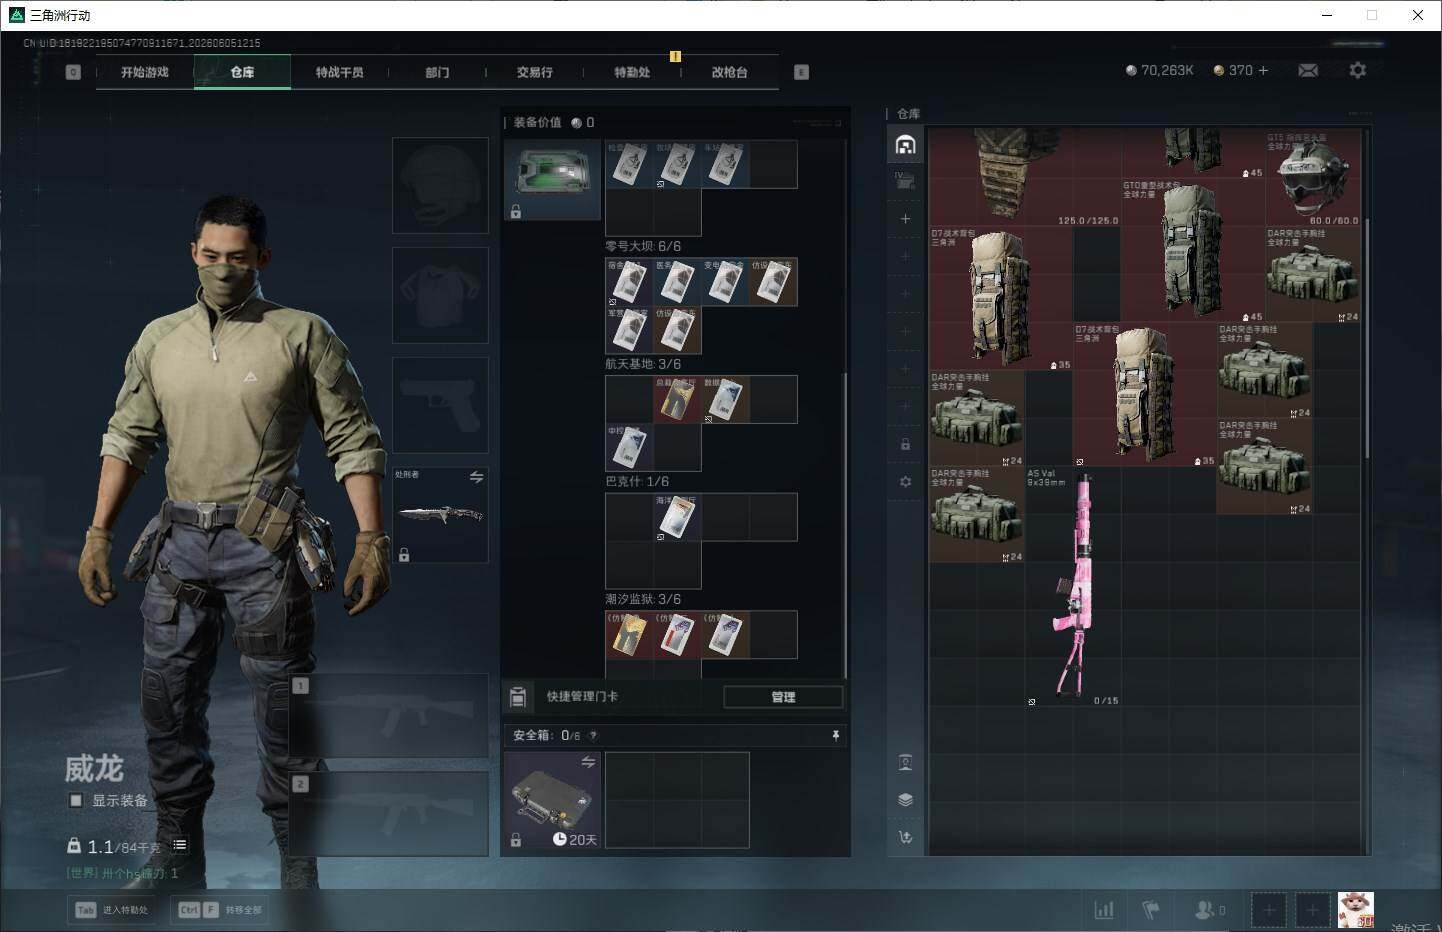Select the GTO重型战术包 backpack
1442x932 pixels.
click(1193, 250)
